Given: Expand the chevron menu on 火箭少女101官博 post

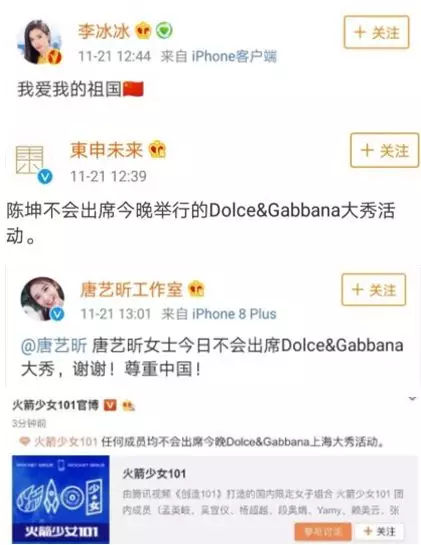Looking at the screenshot, I should pos(412,398).
